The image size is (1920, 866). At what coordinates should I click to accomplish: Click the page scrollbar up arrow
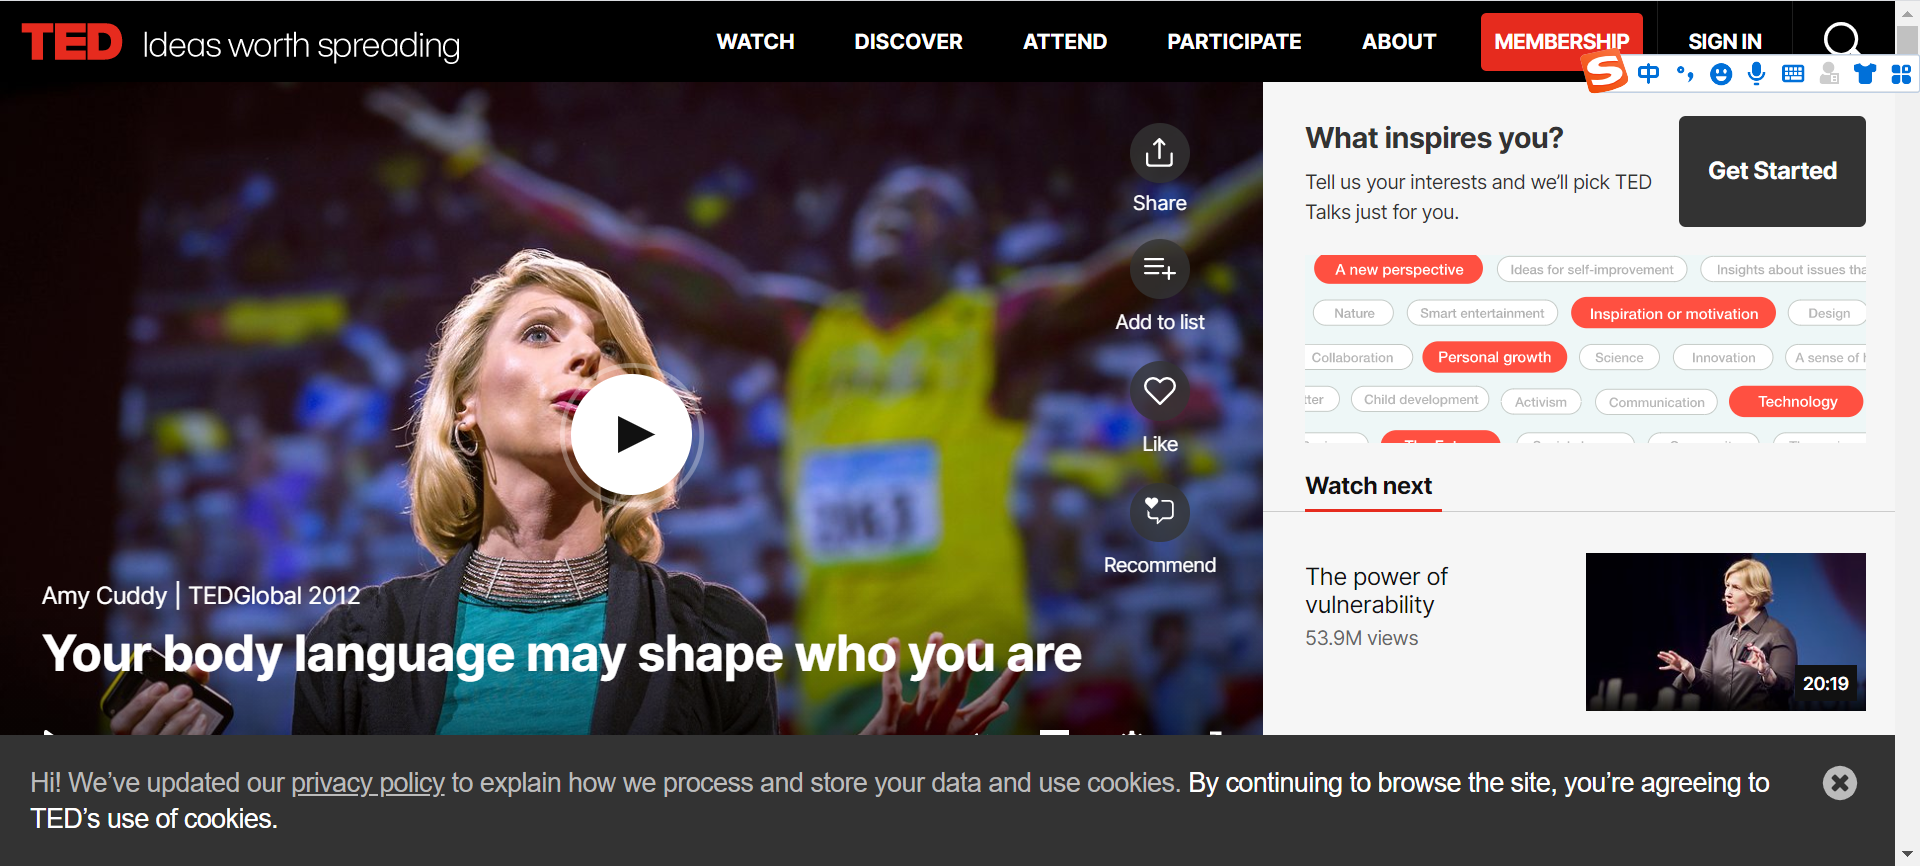(1907, 13)
